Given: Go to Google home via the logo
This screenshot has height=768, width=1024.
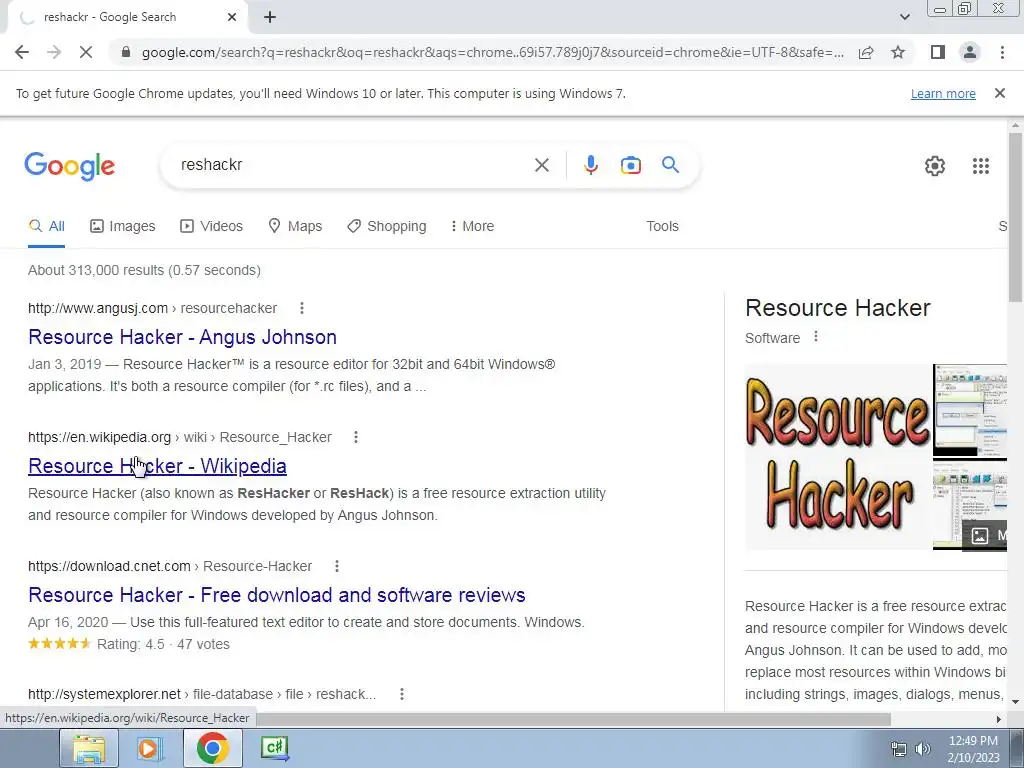Looking at the screenshot, I should [x=70, y=166].
